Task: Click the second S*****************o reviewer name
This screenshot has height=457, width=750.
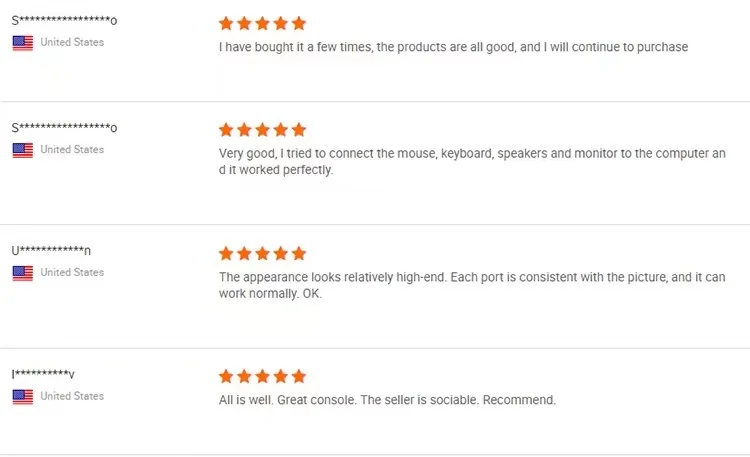Action: point(64,128)
